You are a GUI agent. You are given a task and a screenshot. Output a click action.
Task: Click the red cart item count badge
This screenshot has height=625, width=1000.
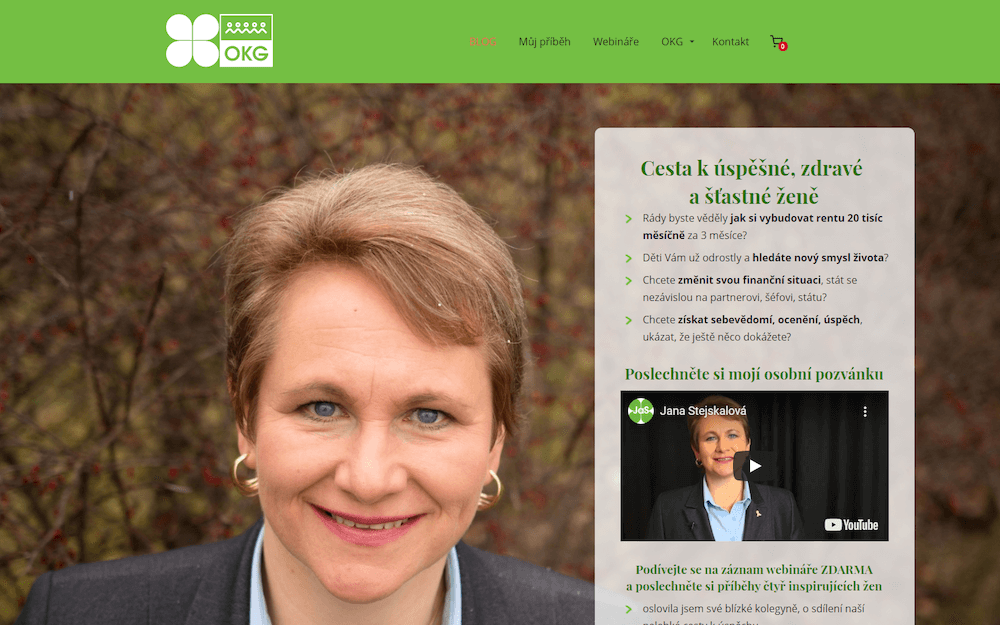pos(783,47)
